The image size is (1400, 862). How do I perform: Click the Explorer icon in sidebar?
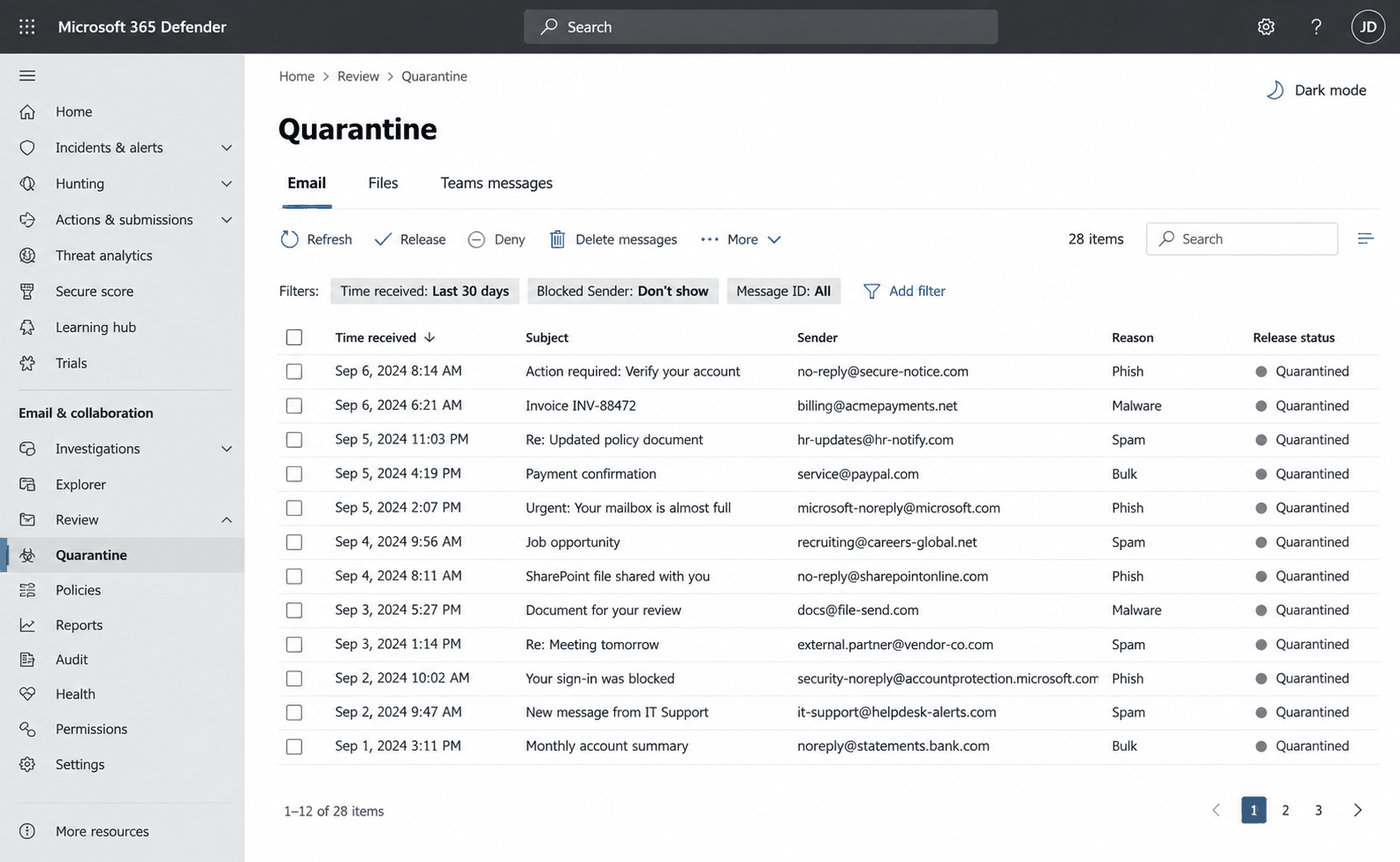[27, 485]
